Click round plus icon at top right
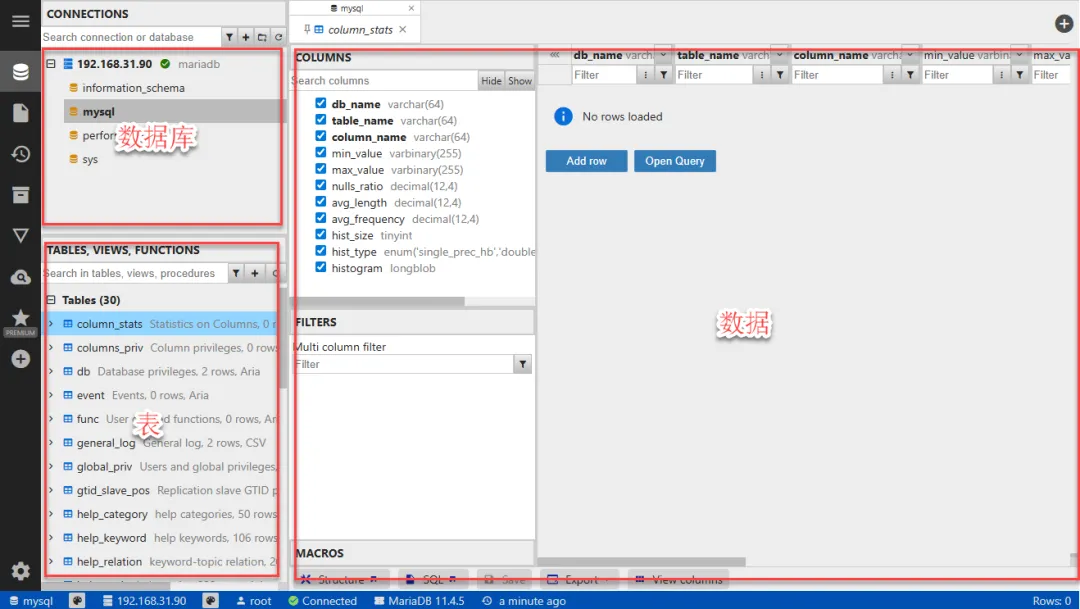Viewport: 1080px width, 609px height. (1063, 23)
